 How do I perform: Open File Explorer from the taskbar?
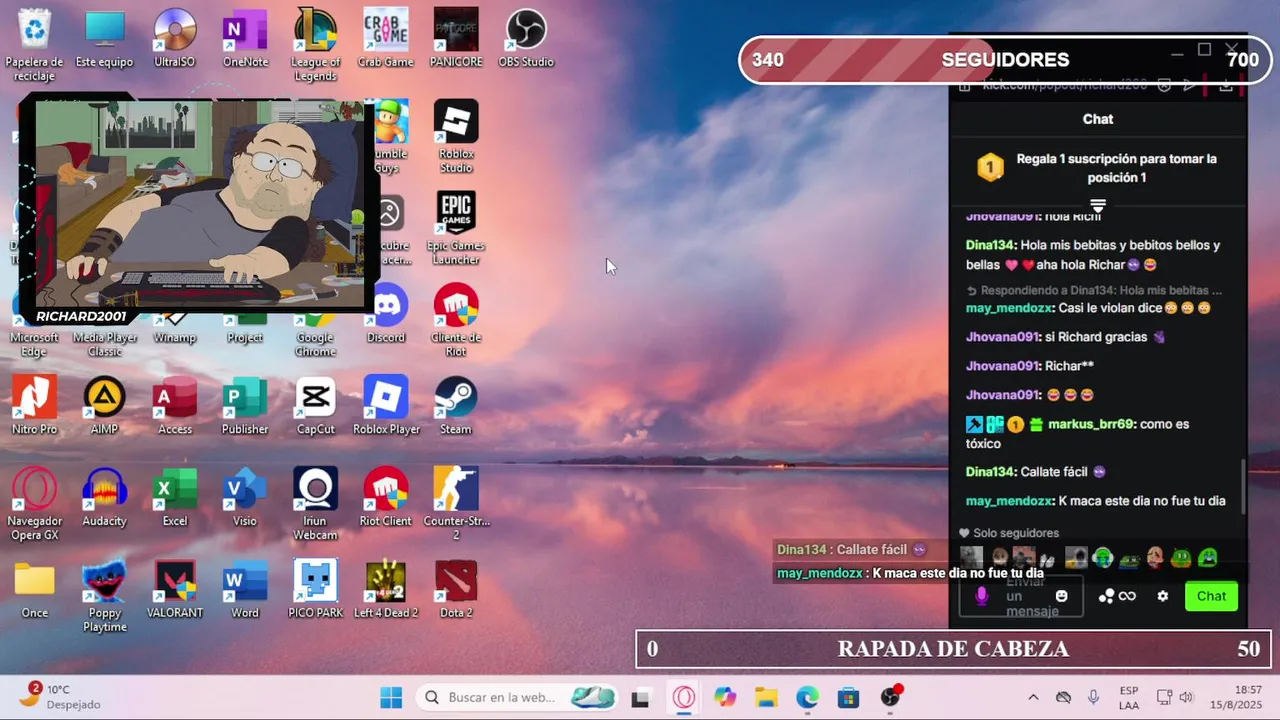click(x=766, y=697)
